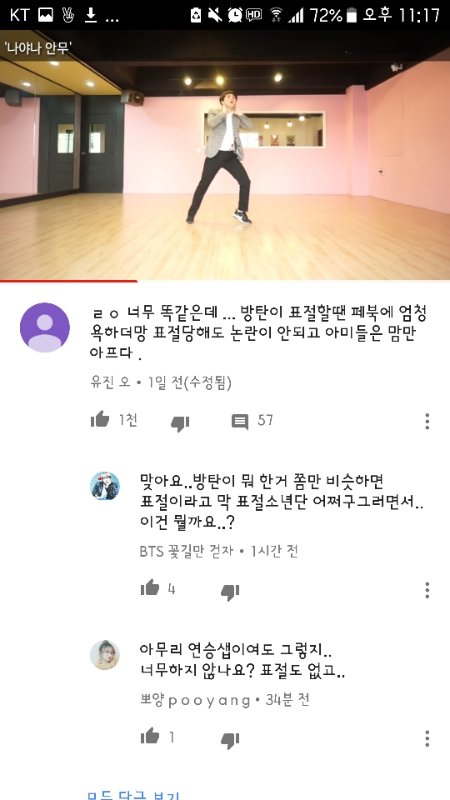The width and height of the screenshot is (450, 800).
Task: Open more options for BTS 꽃길만 걷자 reply
Action: pyautogui.click(x=427, y=590)
